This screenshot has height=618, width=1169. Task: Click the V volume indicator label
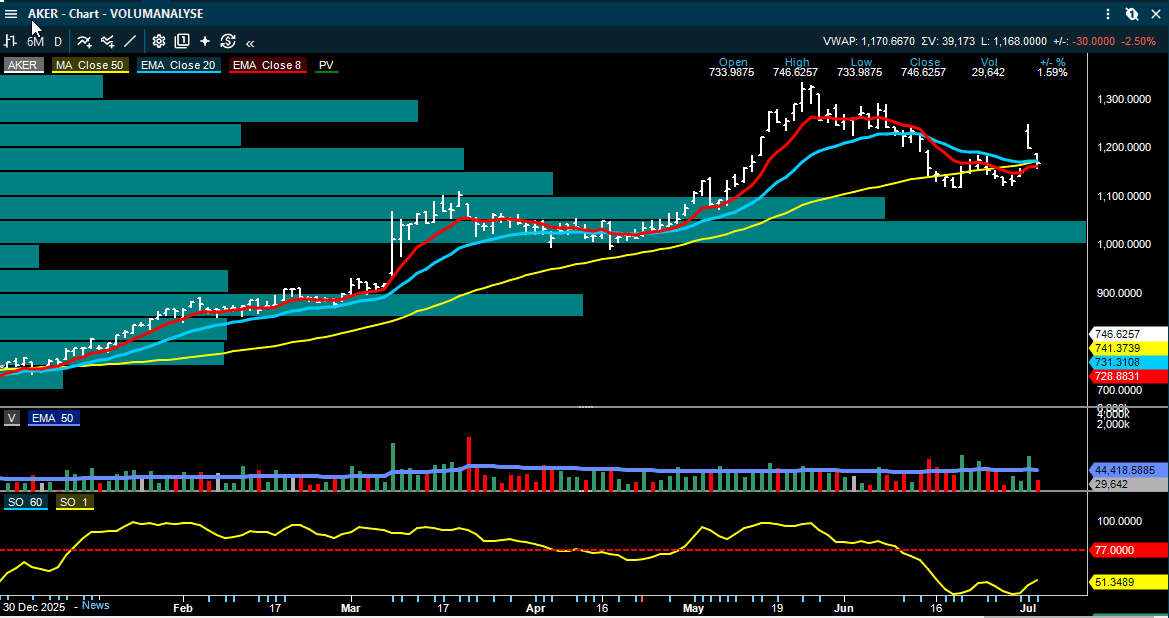click(11, 418)
